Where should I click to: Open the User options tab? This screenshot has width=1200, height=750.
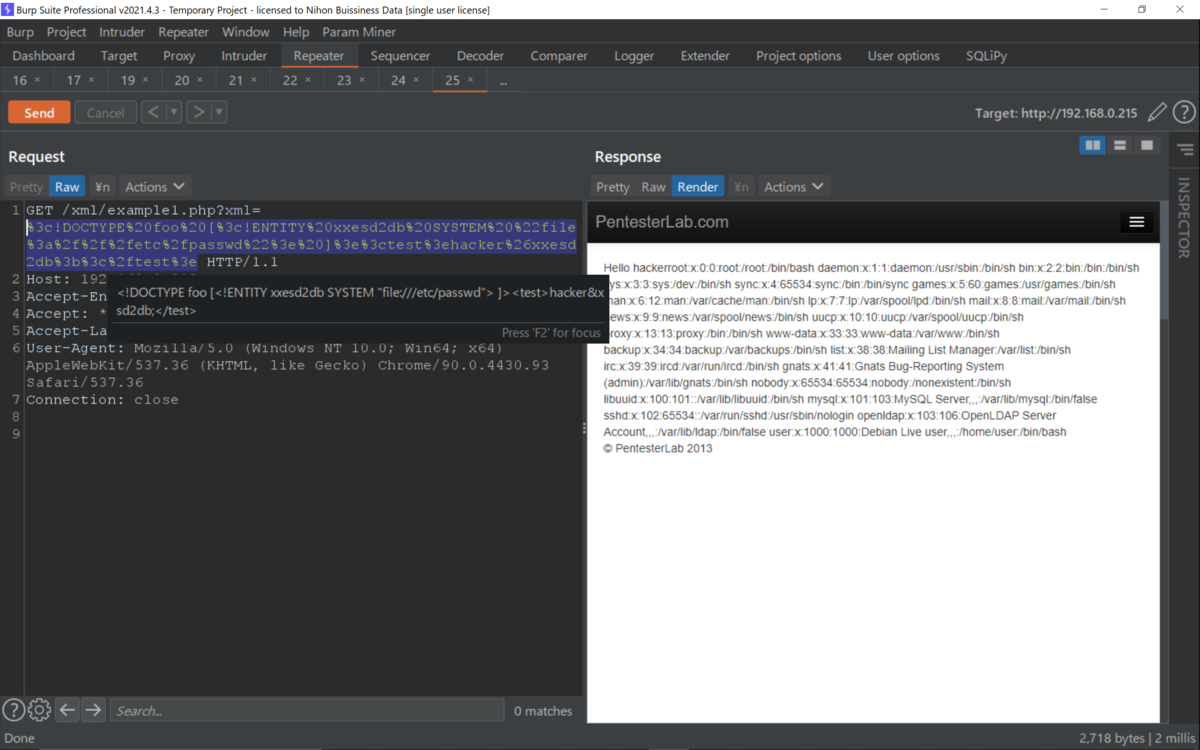point(903,56)
